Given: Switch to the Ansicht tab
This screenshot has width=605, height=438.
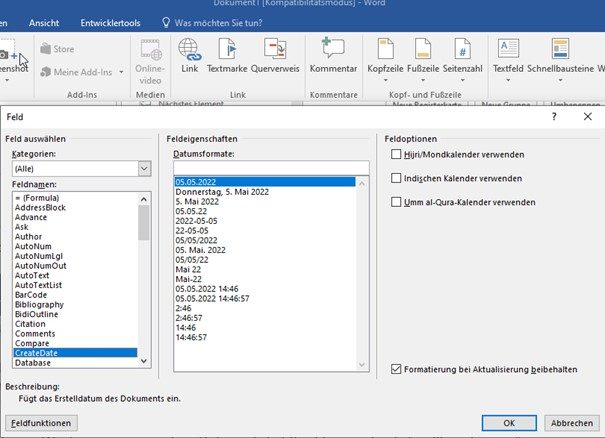Looking at the screenshot, I should click(44, 21).
